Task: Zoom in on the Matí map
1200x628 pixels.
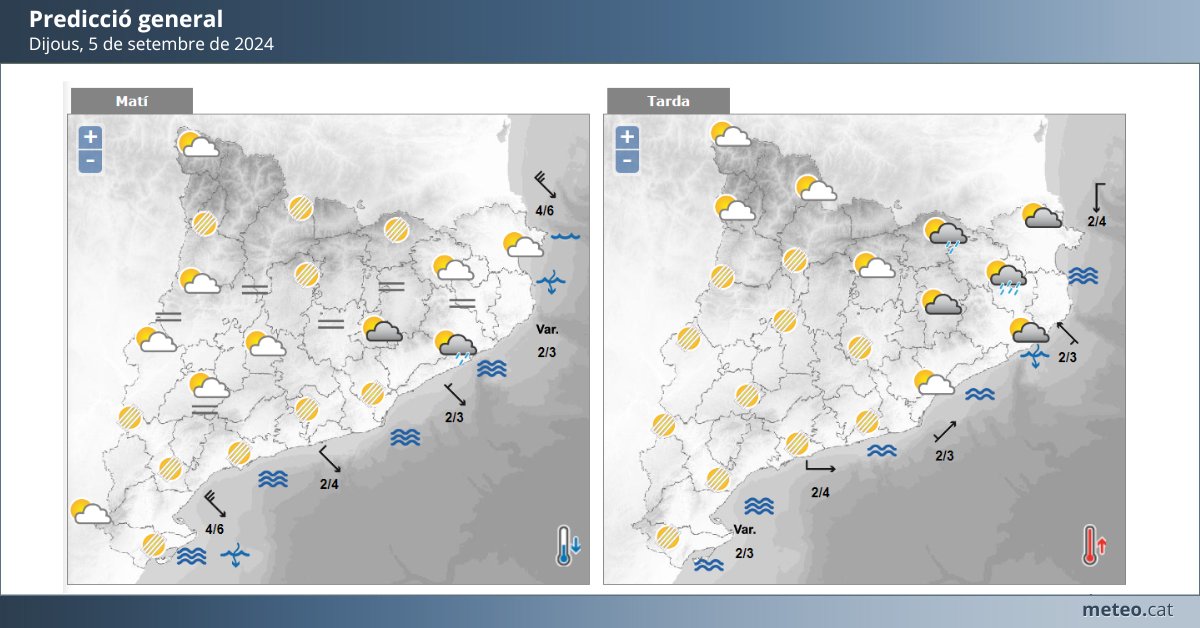Action: coord(90,137)
